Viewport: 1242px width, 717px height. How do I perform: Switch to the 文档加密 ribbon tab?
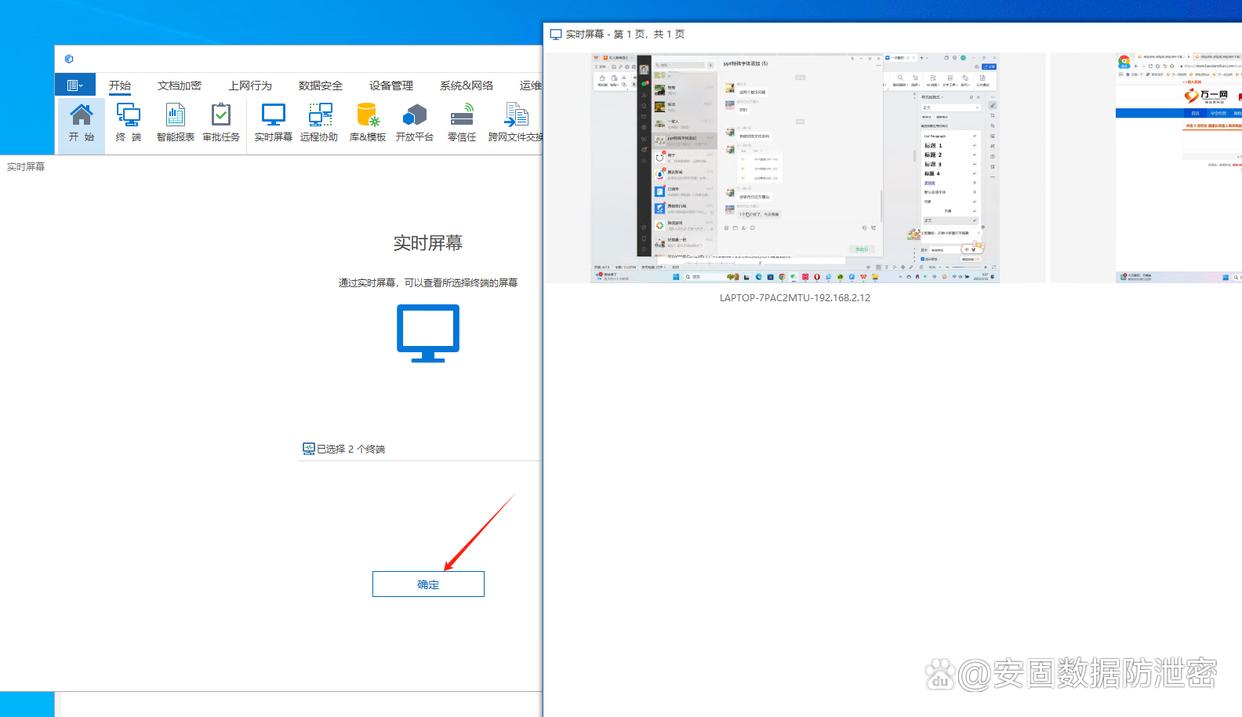(x=179, y=85)
